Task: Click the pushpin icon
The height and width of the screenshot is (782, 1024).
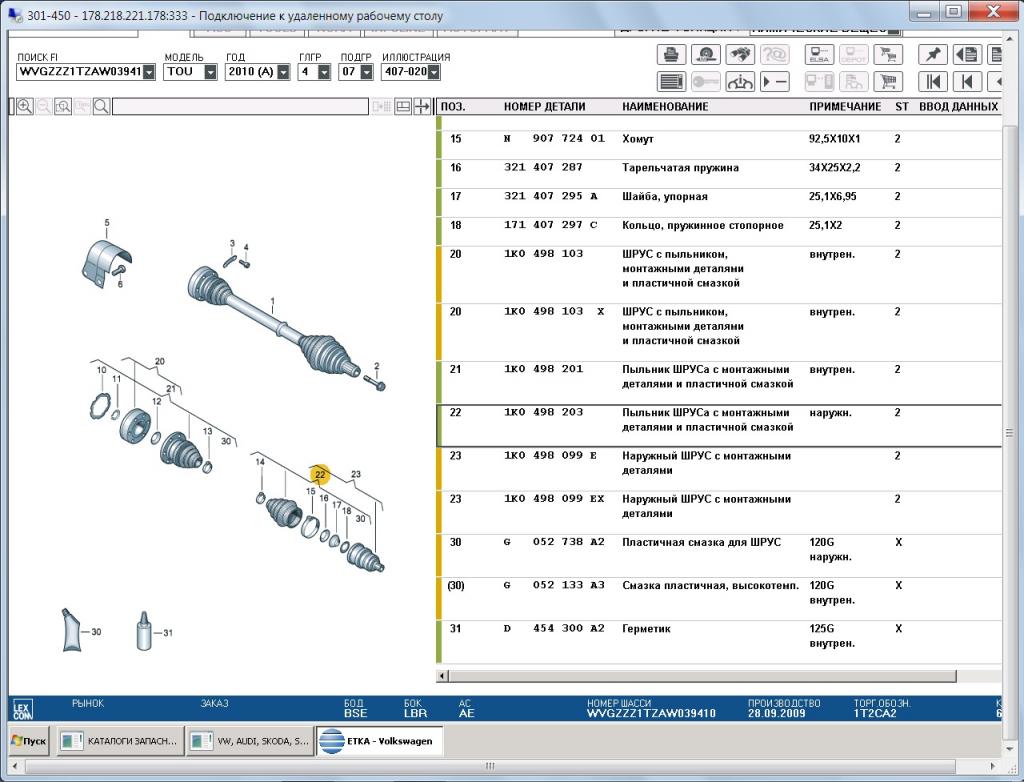Action: point(933,54)
